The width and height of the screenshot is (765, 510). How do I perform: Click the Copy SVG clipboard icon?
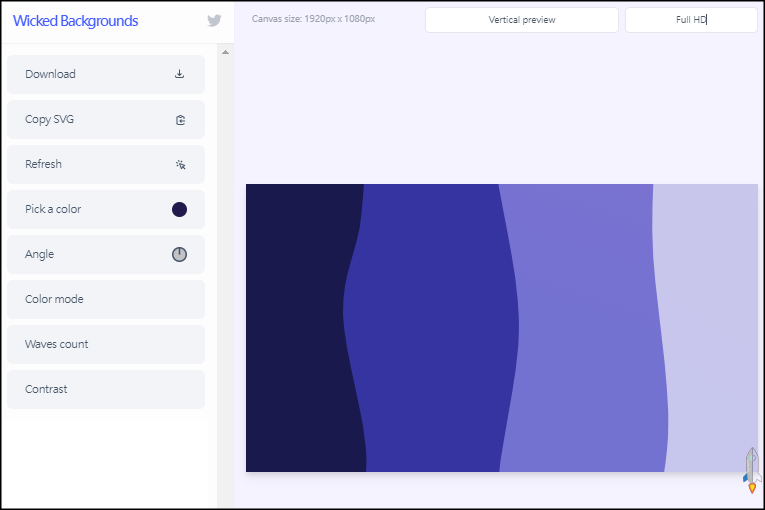(x=180, y=120)
